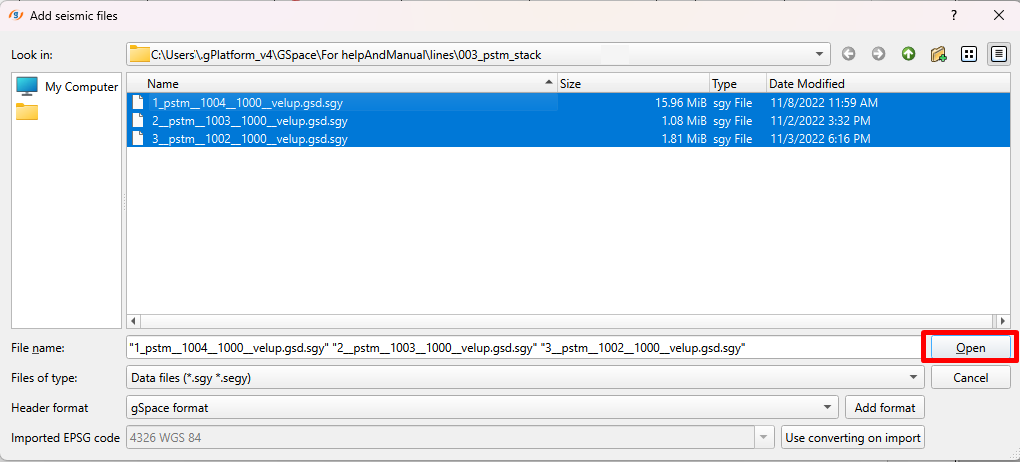This screenshot has height=462, width=1020.
Task: Select file 1_pstm__1004__1000__velup.gsd.sgy
Action: click(248, 102)
